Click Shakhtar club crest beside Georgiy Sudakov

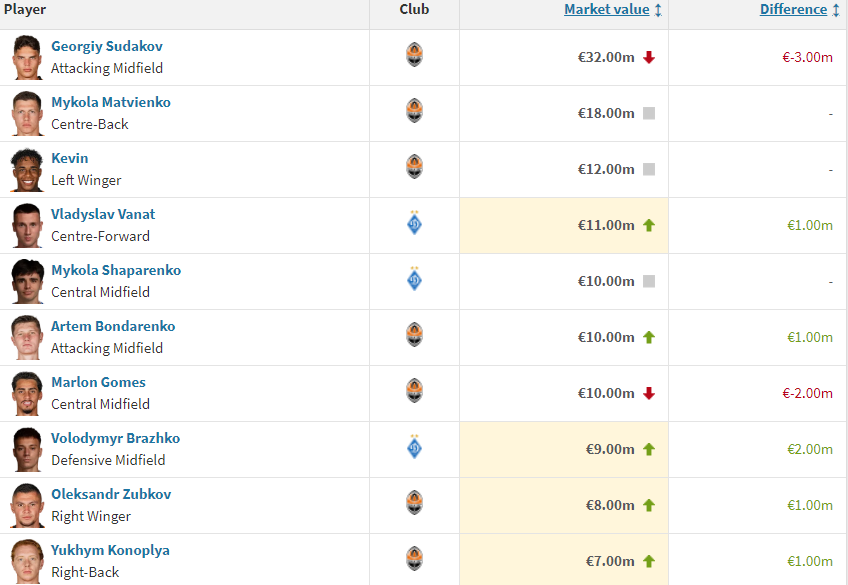coord(414,55)
